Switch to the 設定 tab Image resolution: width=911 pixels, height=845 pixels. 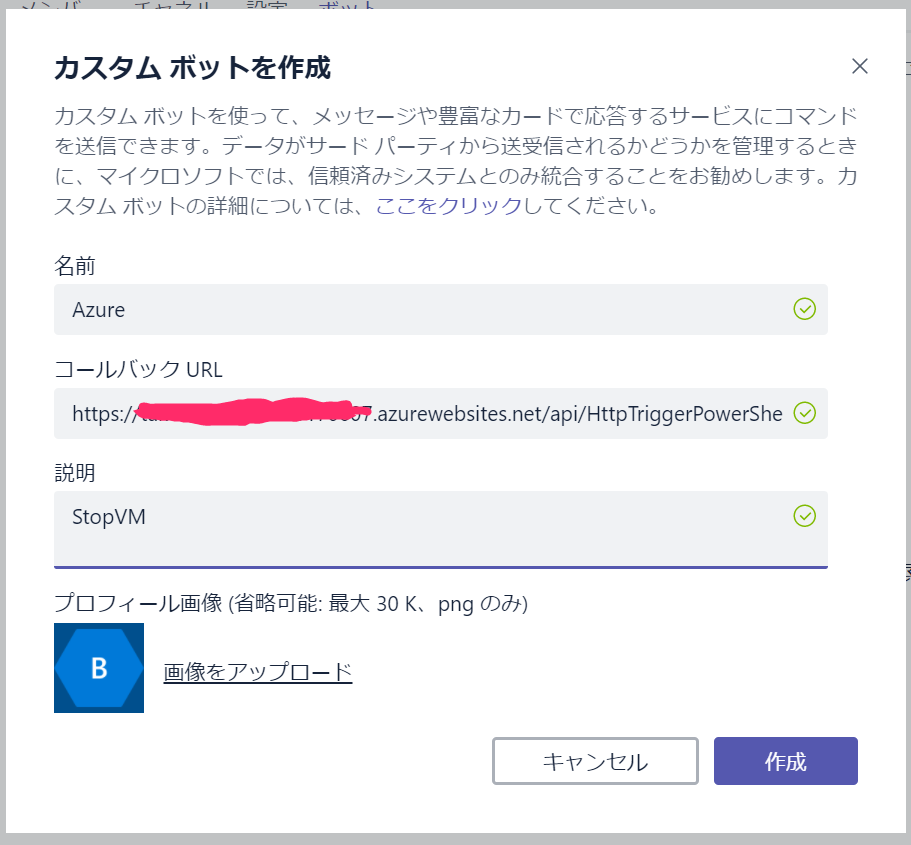(x=263, y=6)
